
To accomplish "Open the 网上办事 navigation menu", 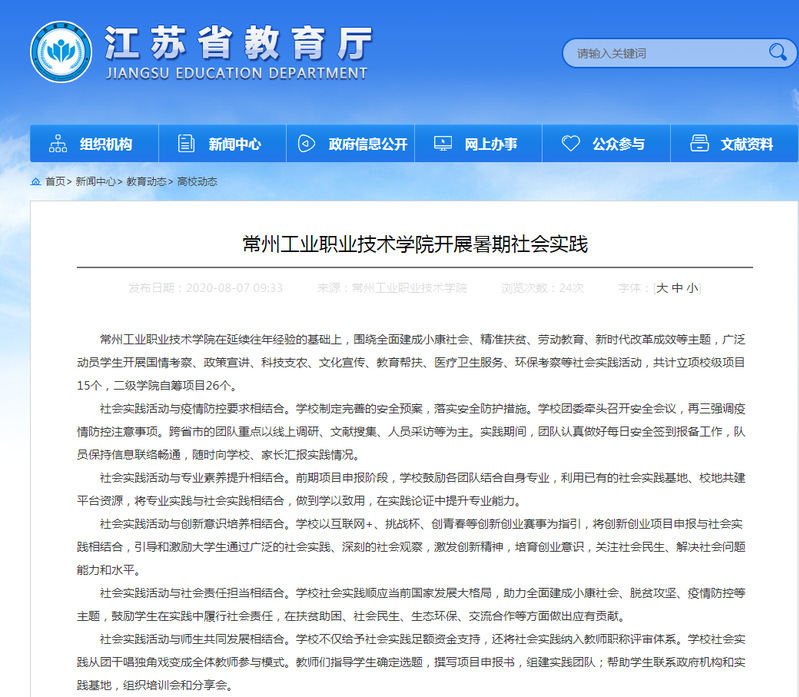I will (491, 144).
